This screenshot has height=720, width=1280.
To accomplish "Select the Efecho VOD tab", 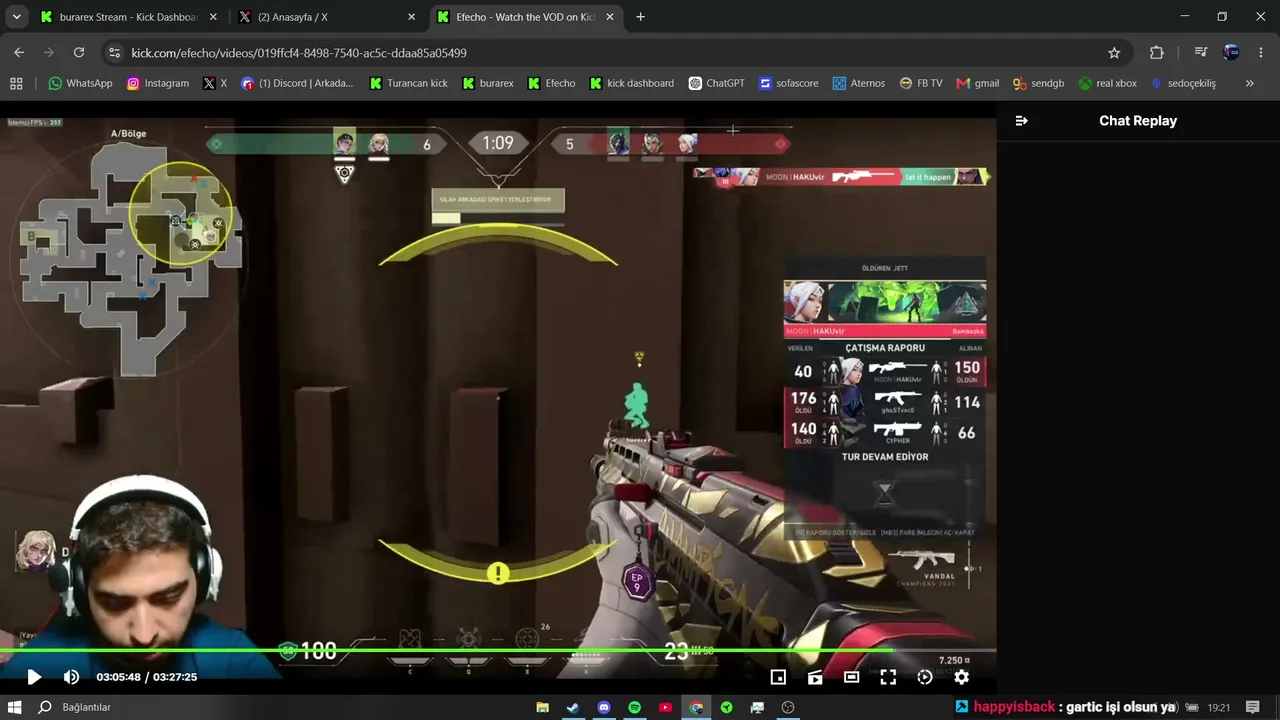I will tap(525, 17).
